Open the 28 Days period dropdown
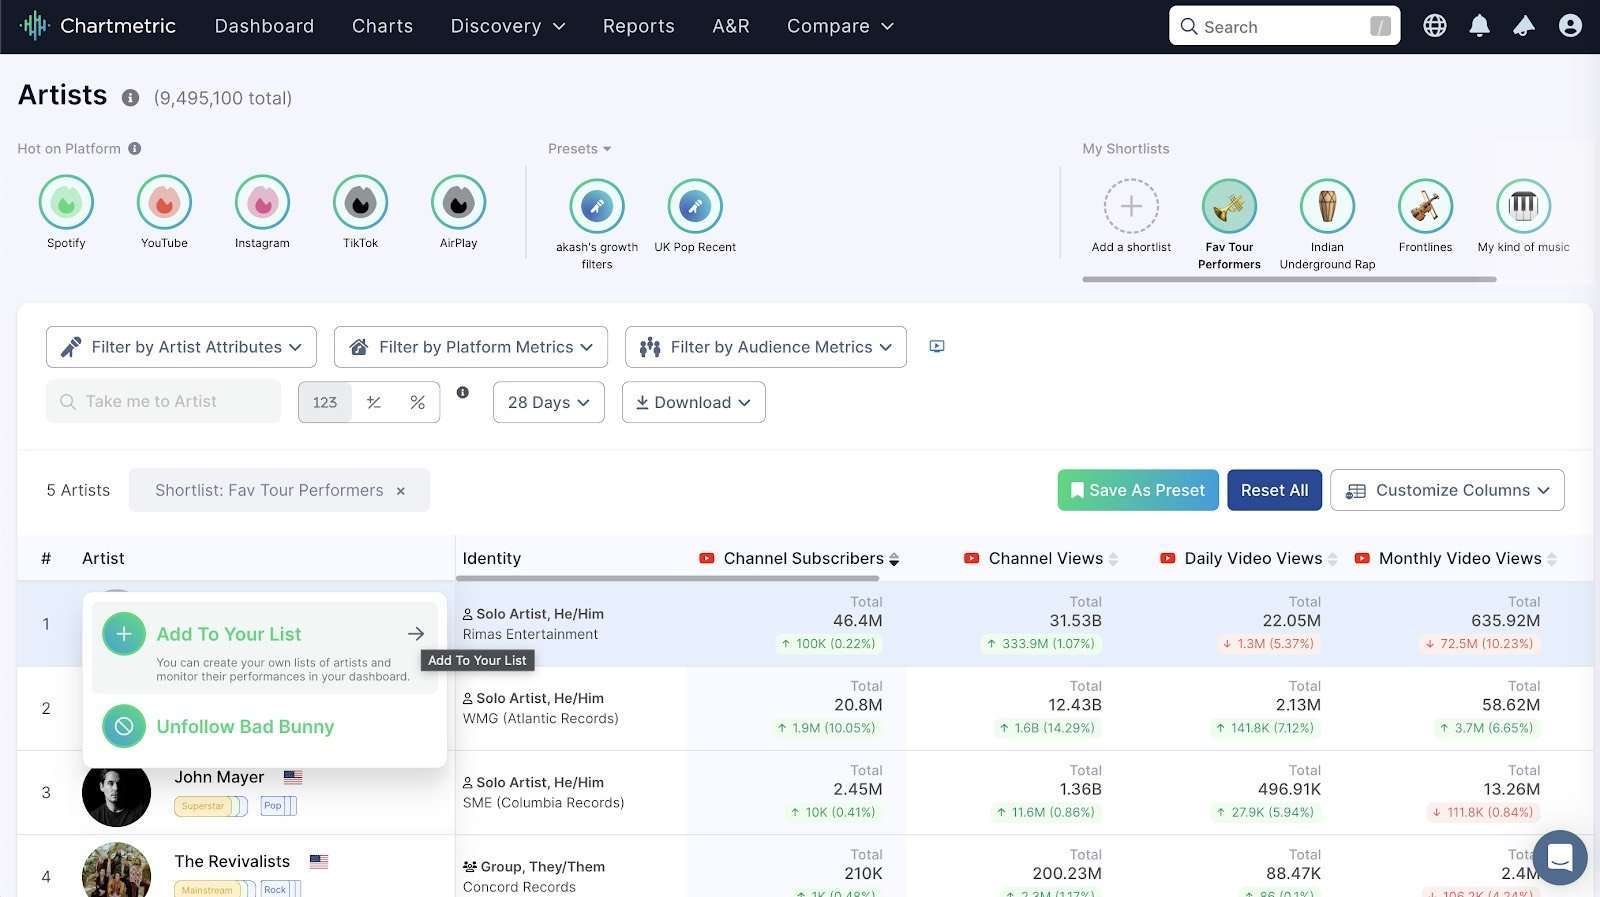1600x897 pixels. [548, 402]
